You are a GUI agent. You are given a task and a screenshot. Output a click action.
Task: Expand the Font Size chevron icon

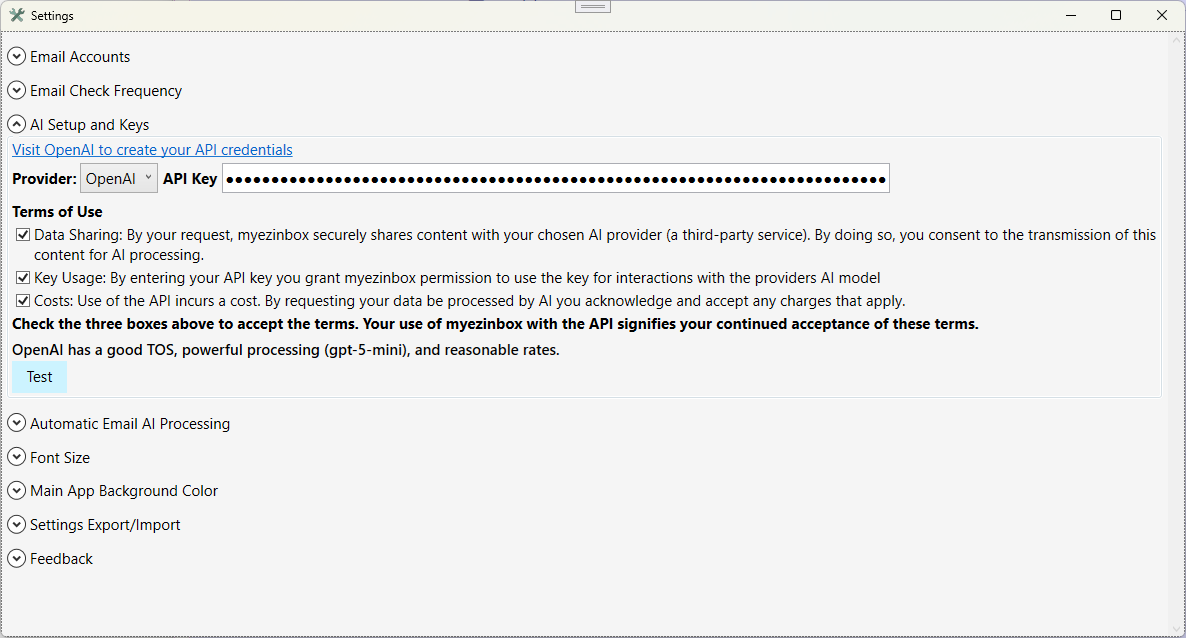17,457
